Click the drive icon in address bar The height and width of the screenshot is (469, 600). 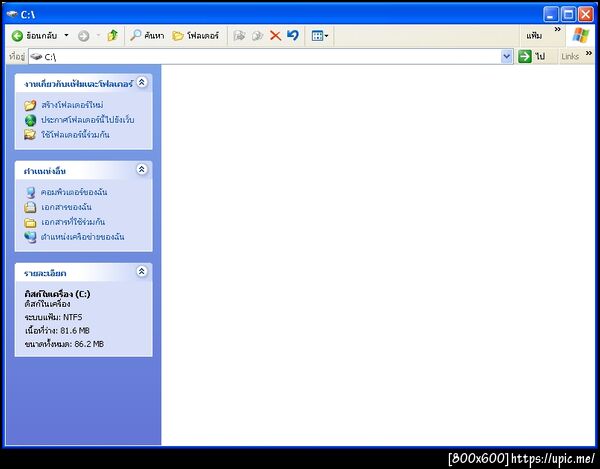pos(36,57)
